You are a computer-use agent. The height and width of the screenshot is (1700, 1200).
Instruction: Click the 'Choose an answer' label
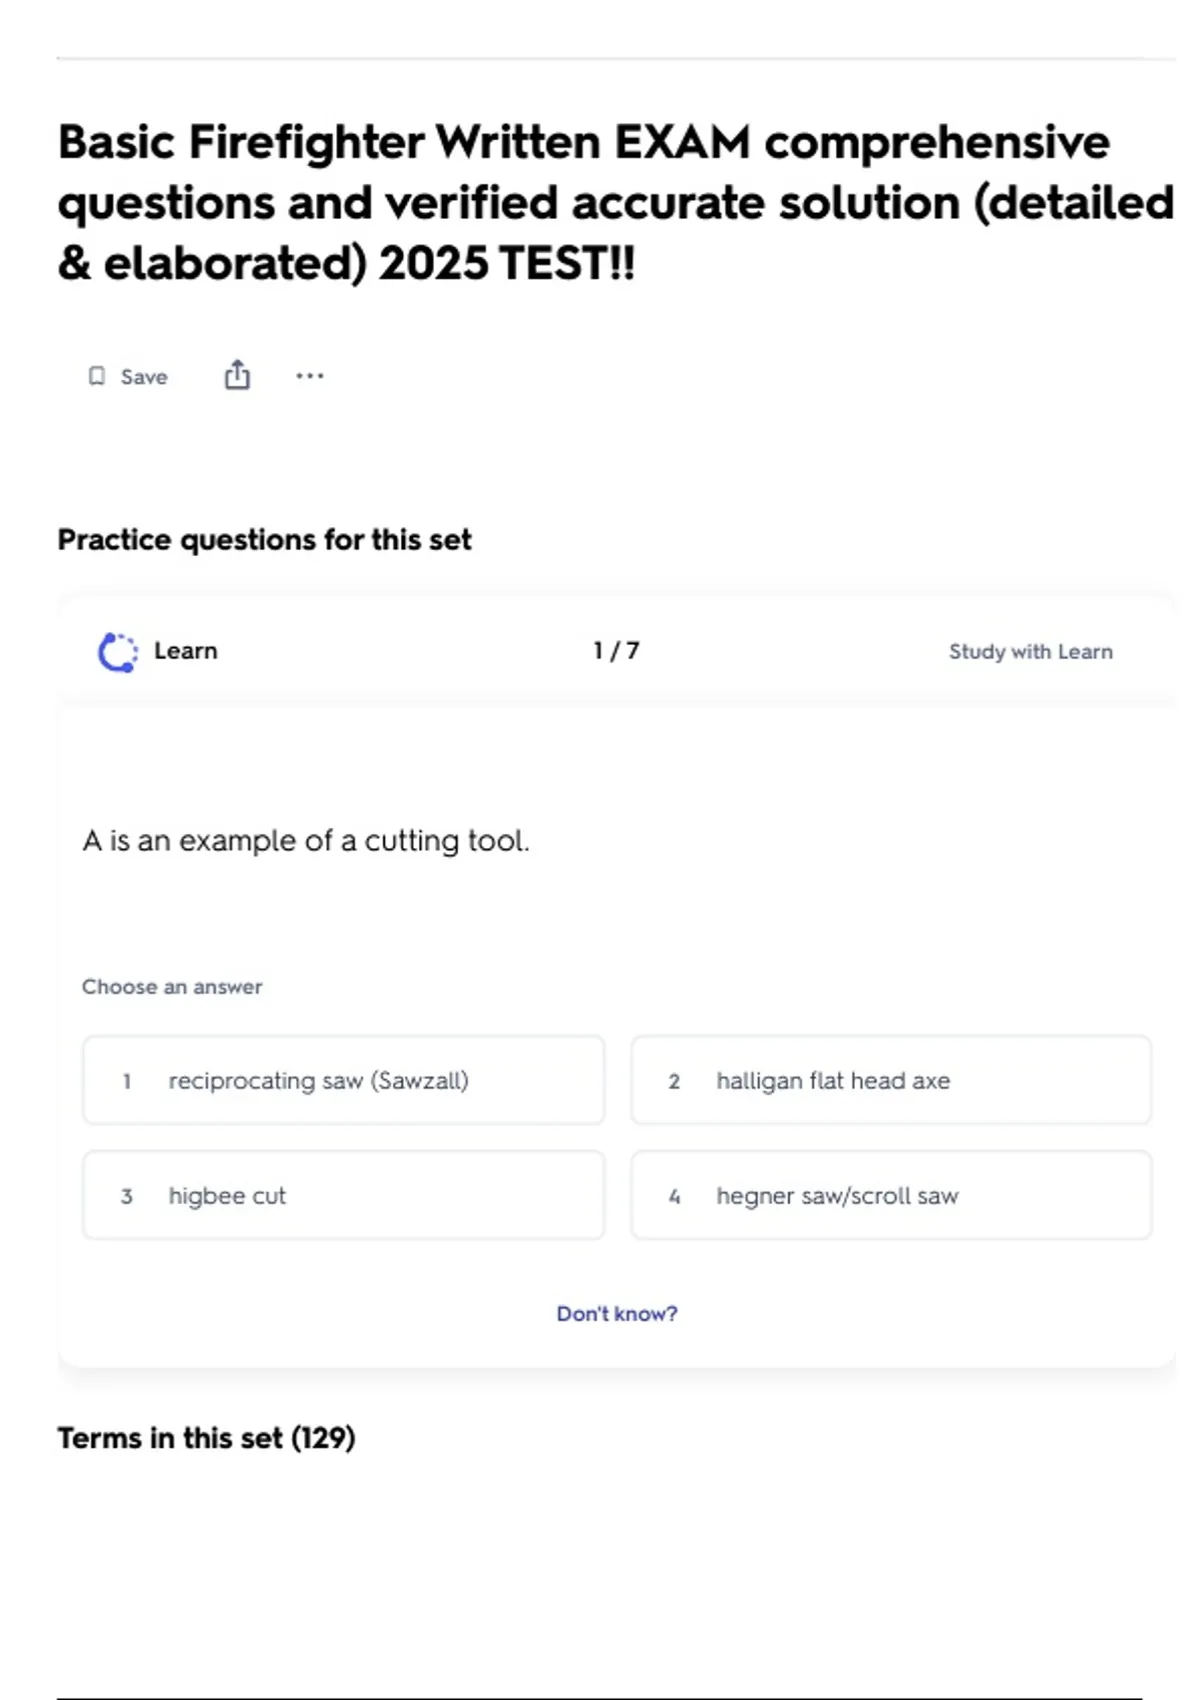pyautogui.click(x=172, y=987)
